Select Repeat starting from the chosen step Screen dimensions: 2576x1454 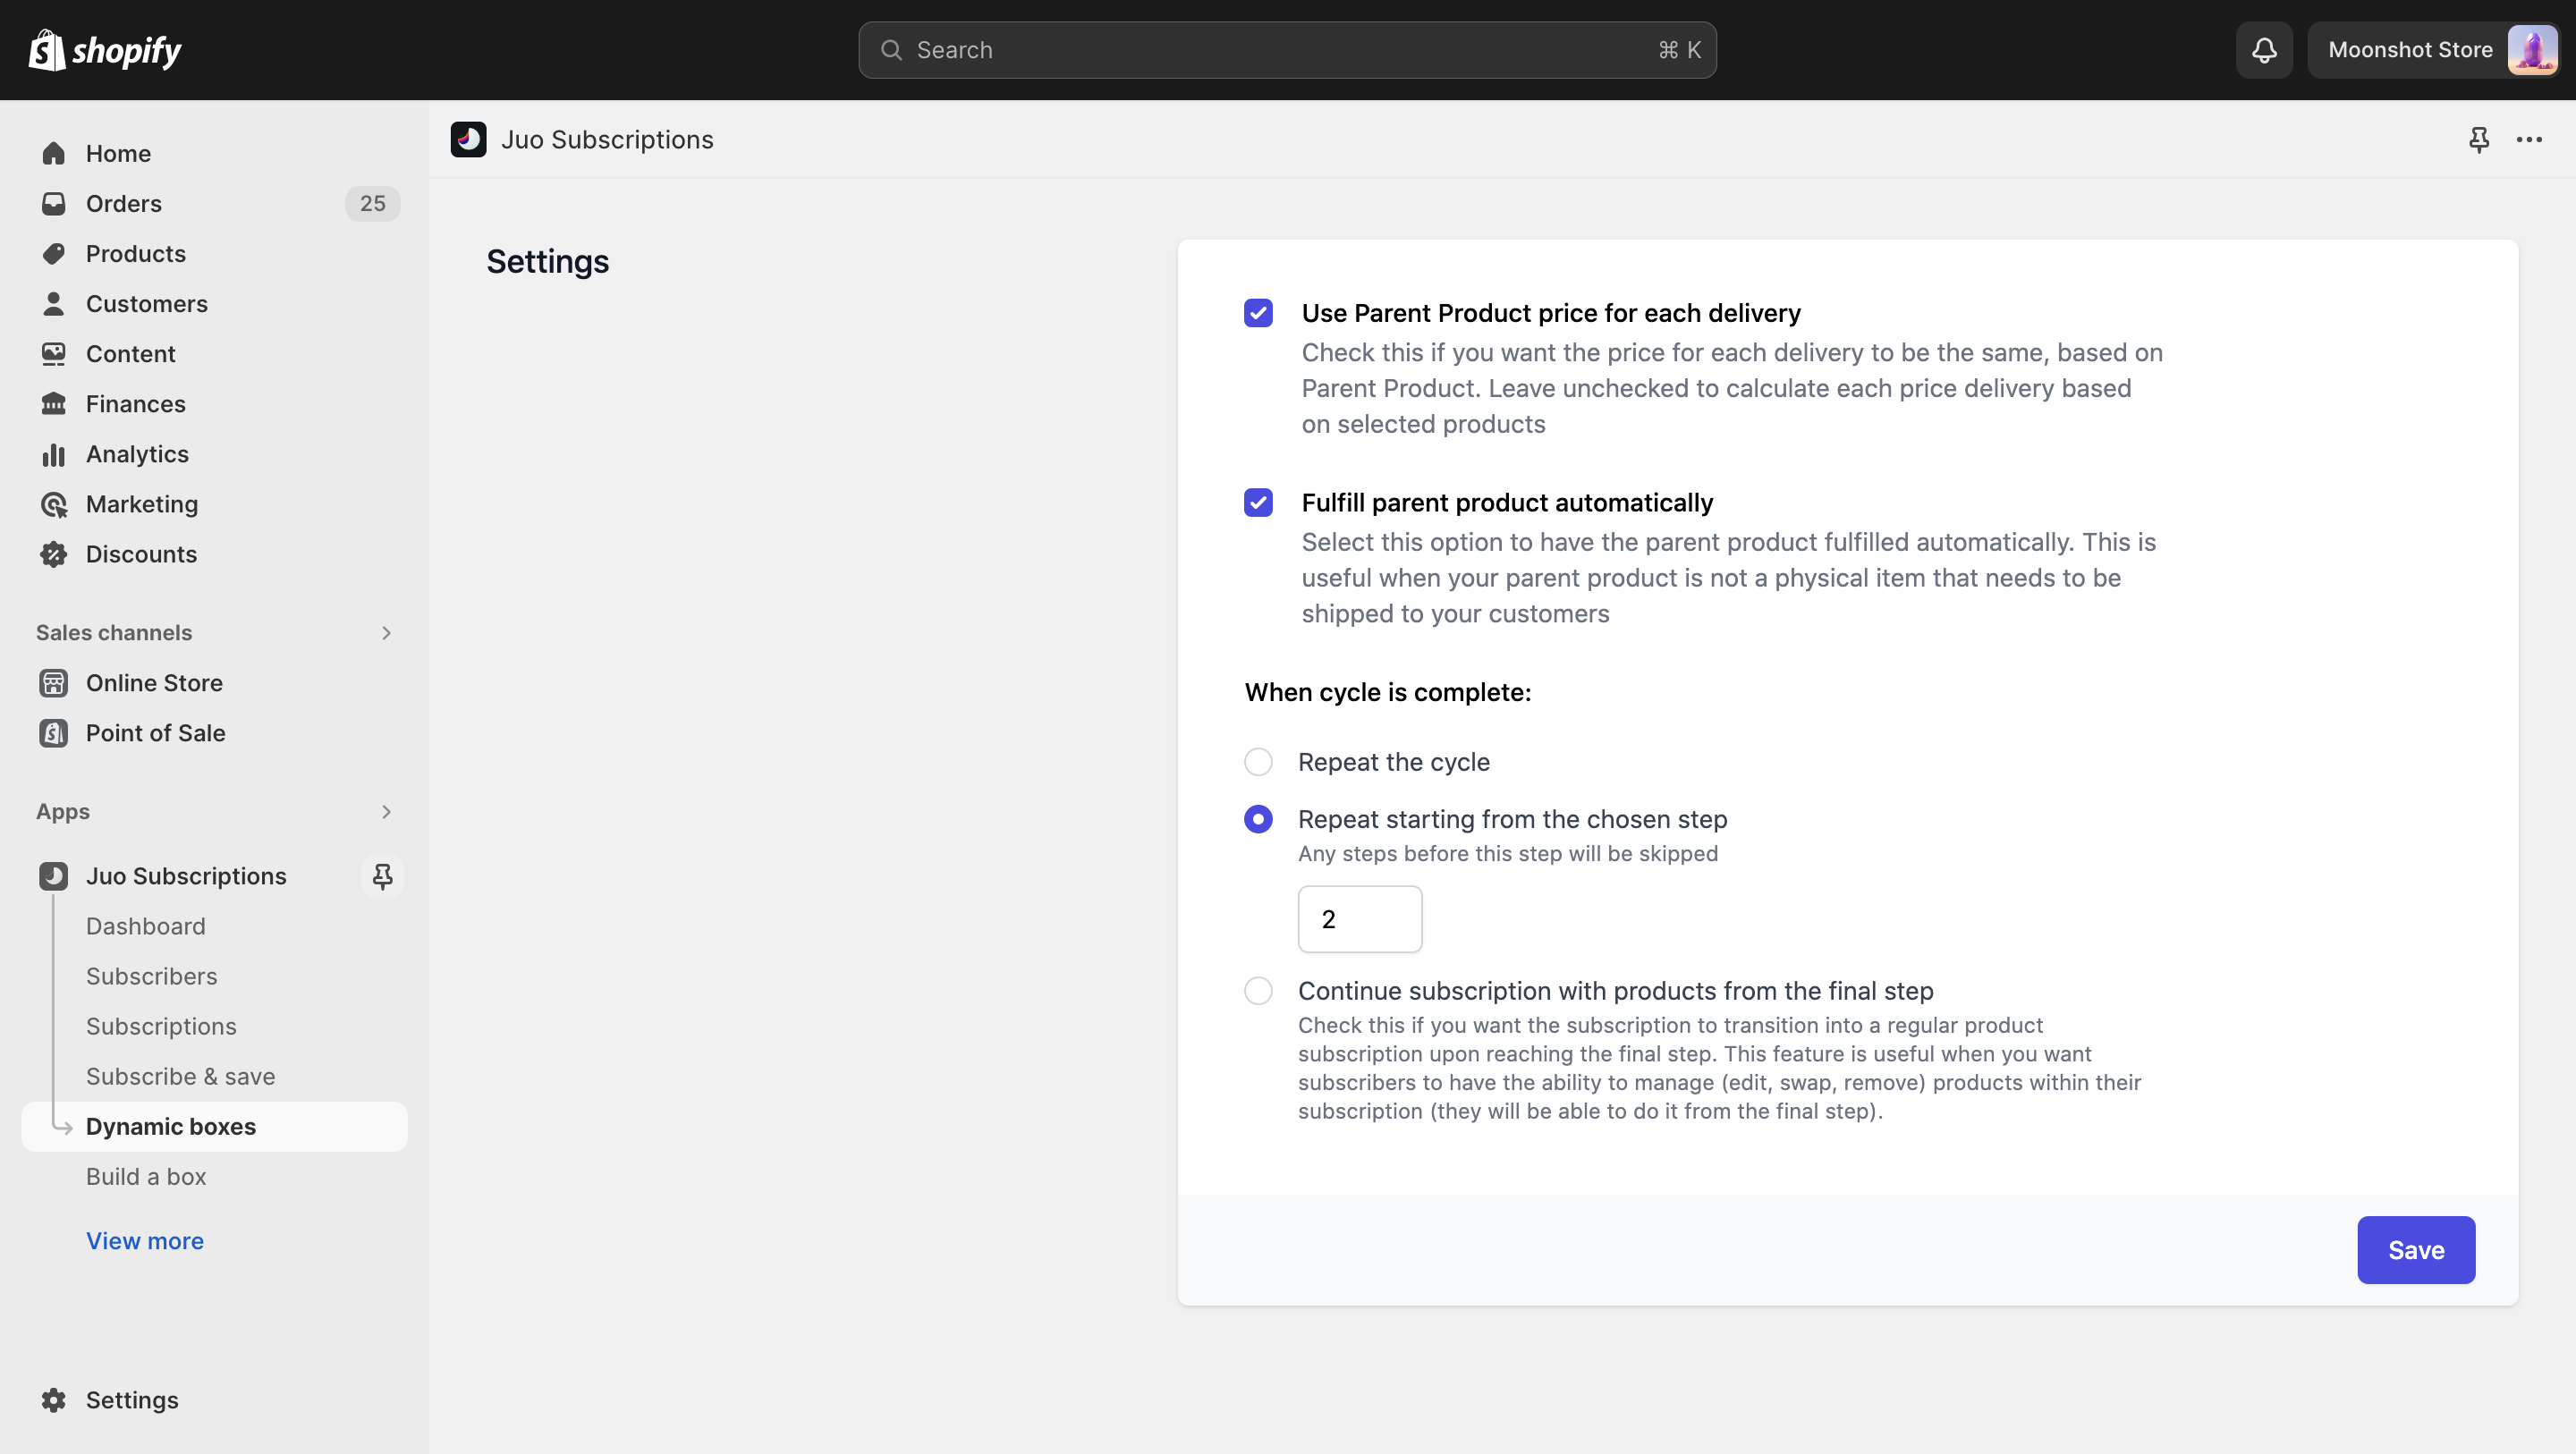click(1258, 819)
